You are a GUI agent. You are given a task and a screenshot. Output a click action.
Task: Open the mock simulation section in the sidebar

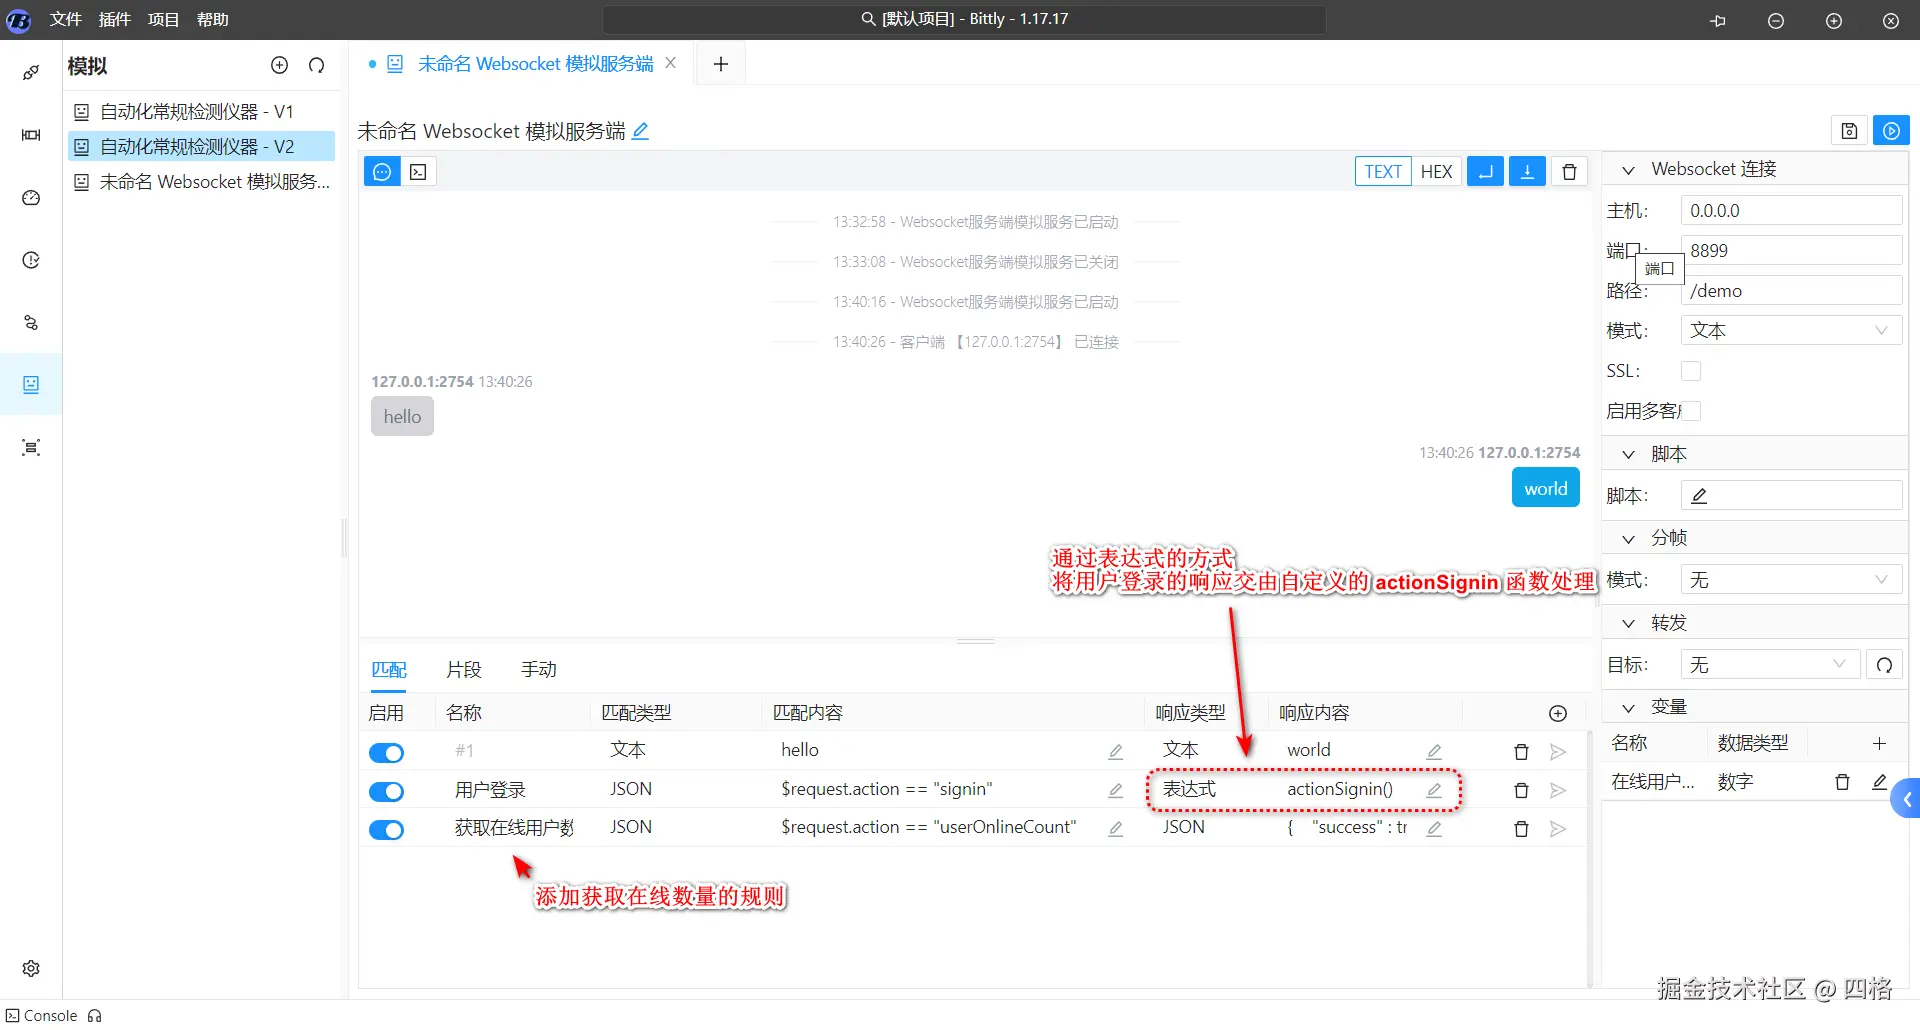point(31,385)
